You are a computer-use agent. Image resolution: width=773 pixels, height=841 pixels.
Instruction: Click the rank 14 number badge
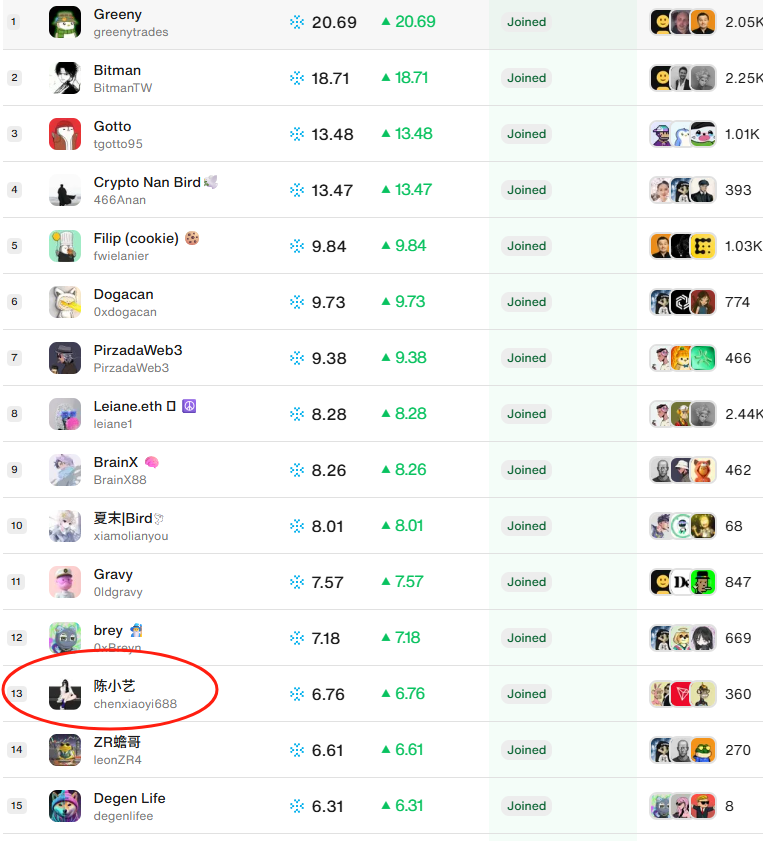17,750
